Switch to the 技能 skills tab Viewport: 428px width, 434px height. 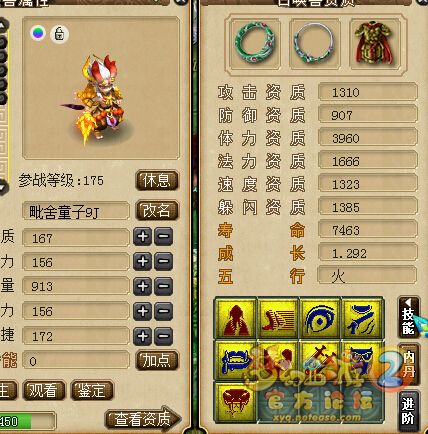(x=408, y=317)
